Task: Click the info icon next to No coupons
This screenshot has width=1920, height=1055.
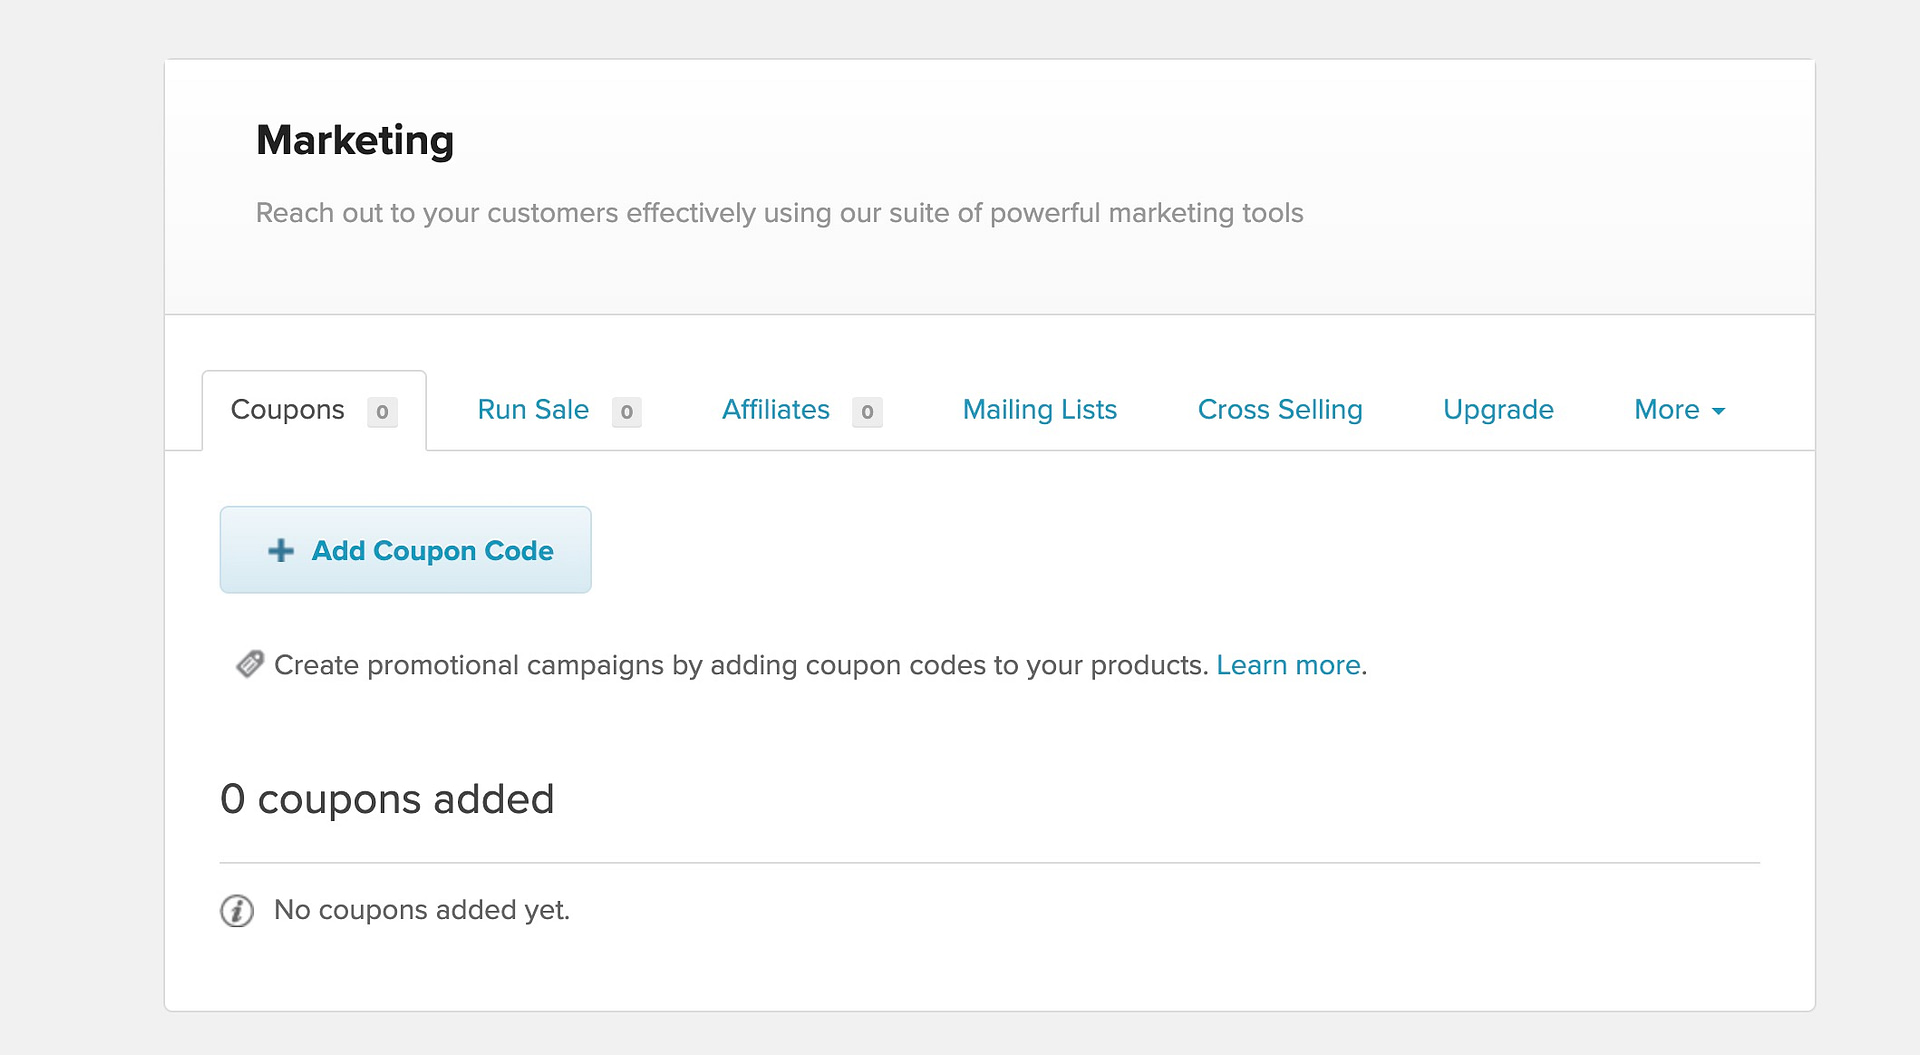Action: coord(237,911)
